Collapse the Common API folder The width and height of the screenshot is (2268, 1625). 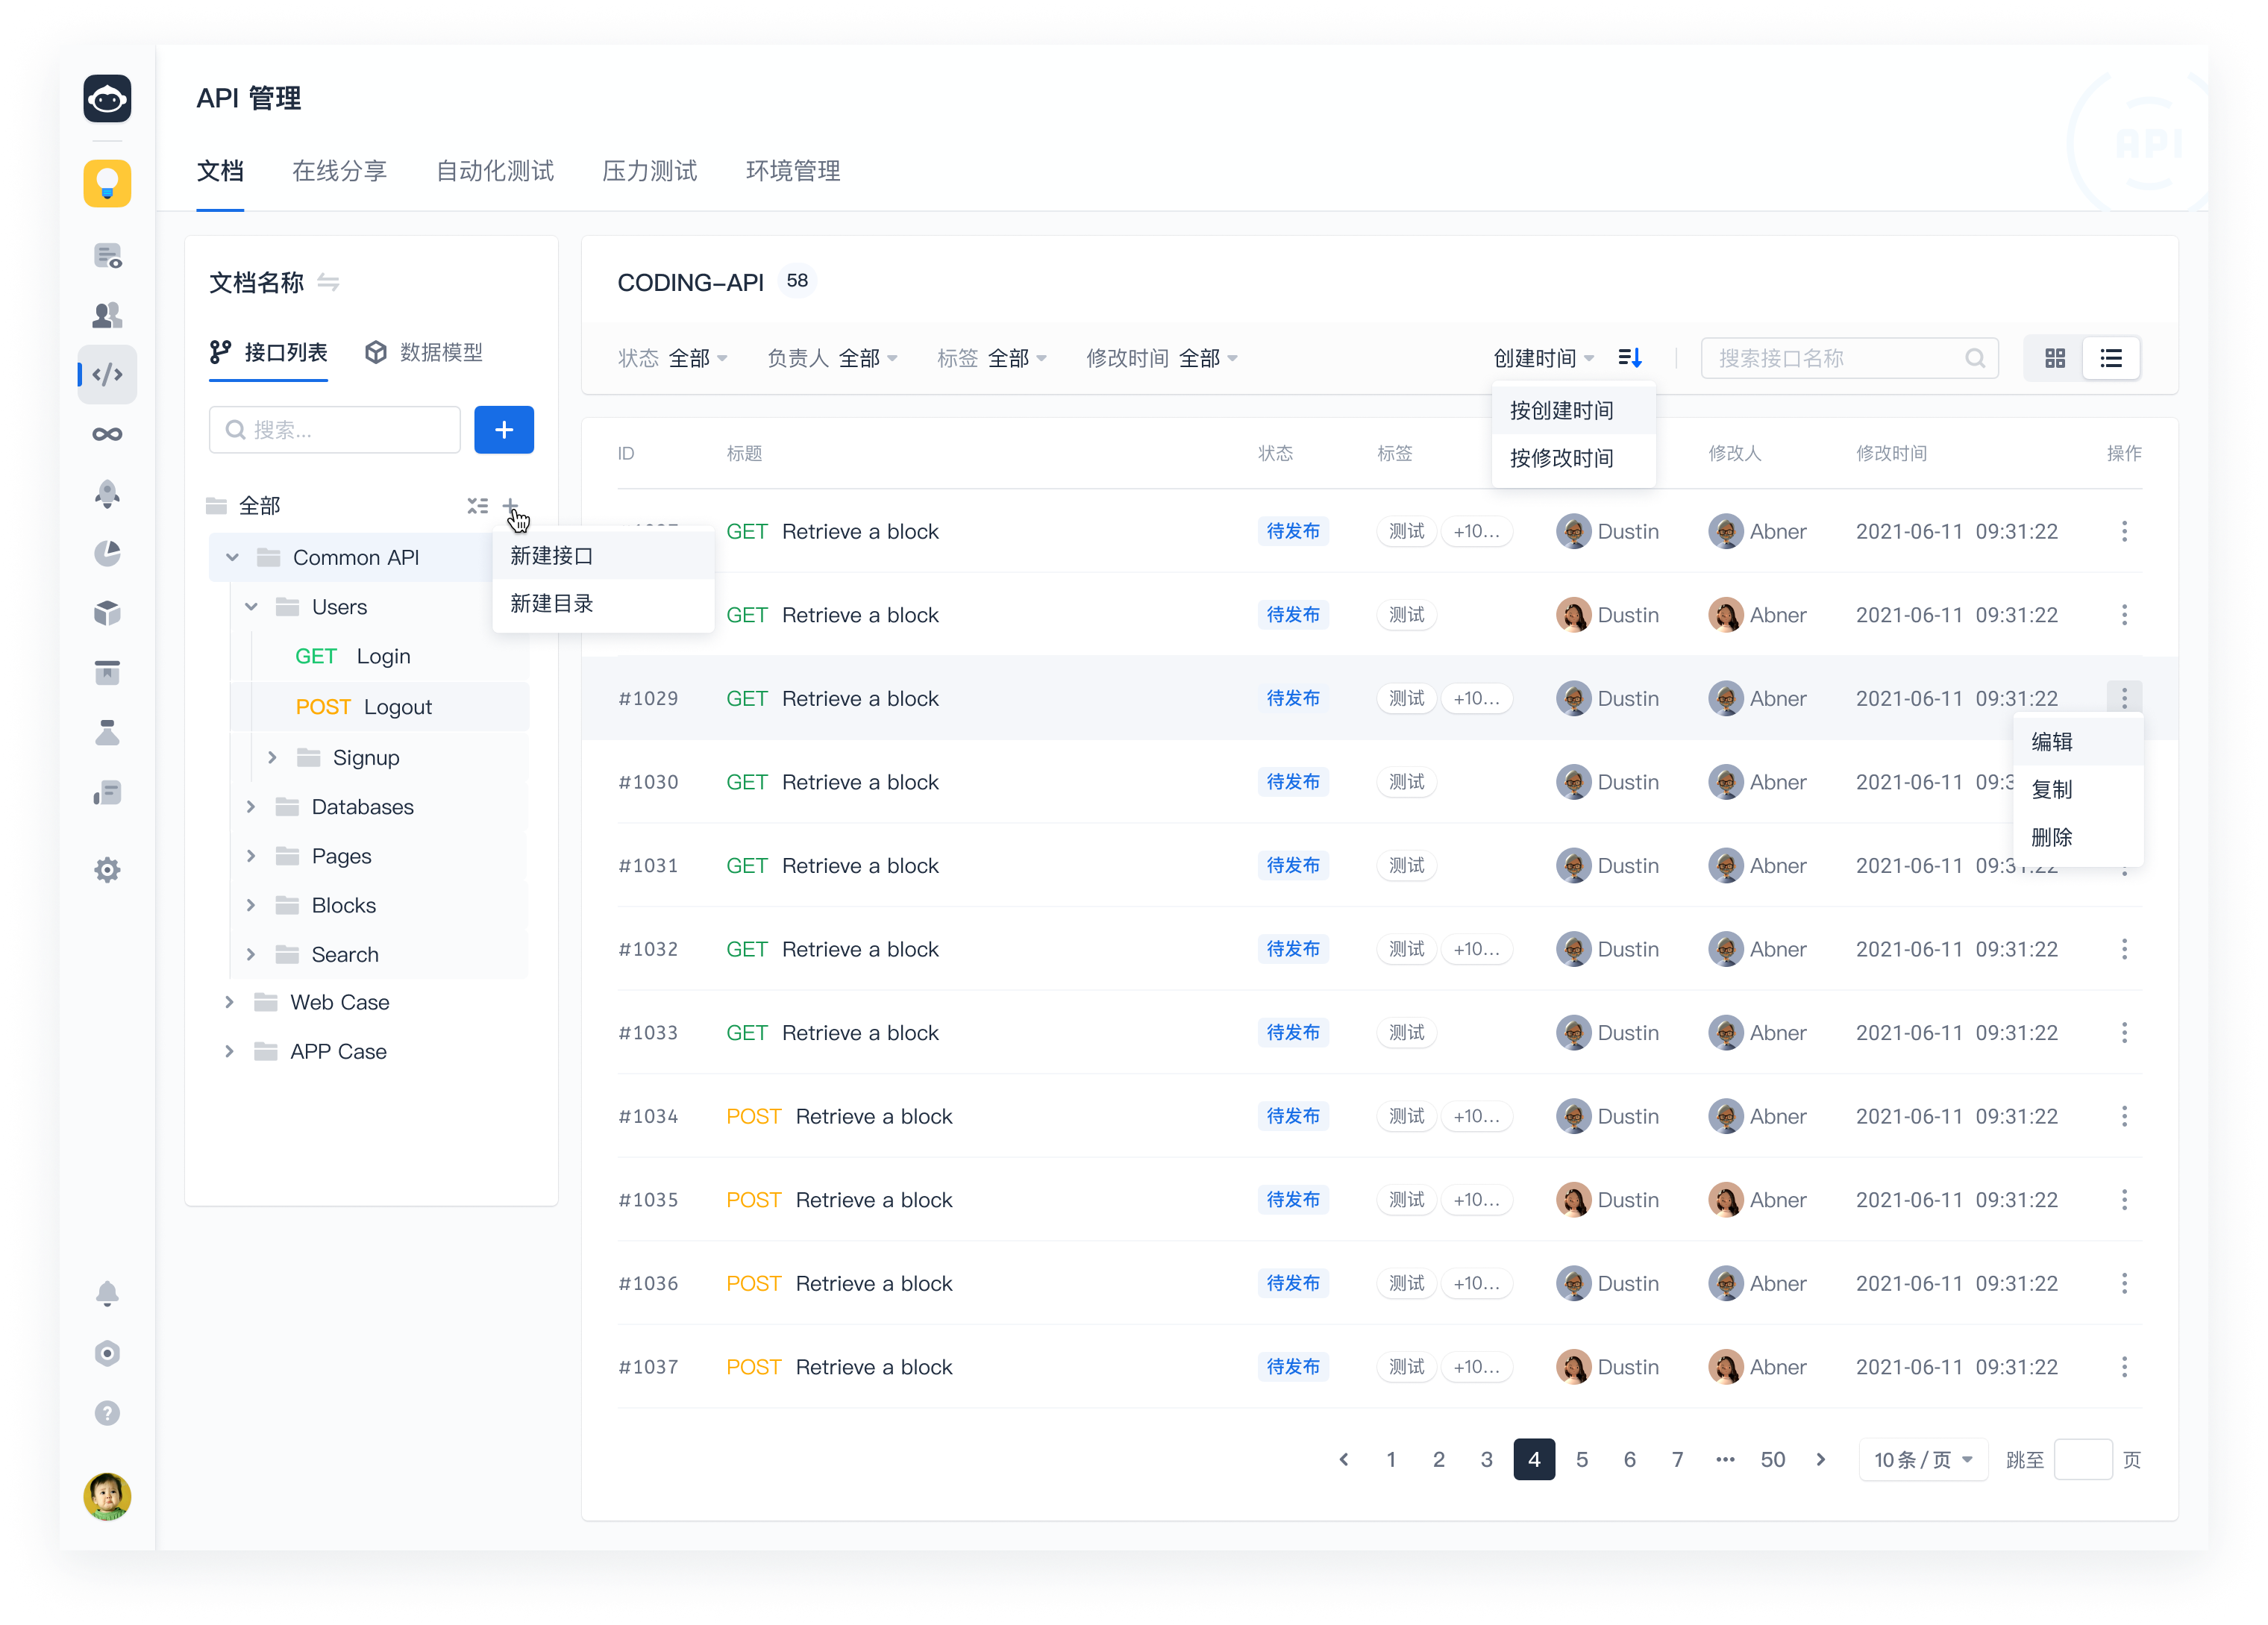(233, 558)
